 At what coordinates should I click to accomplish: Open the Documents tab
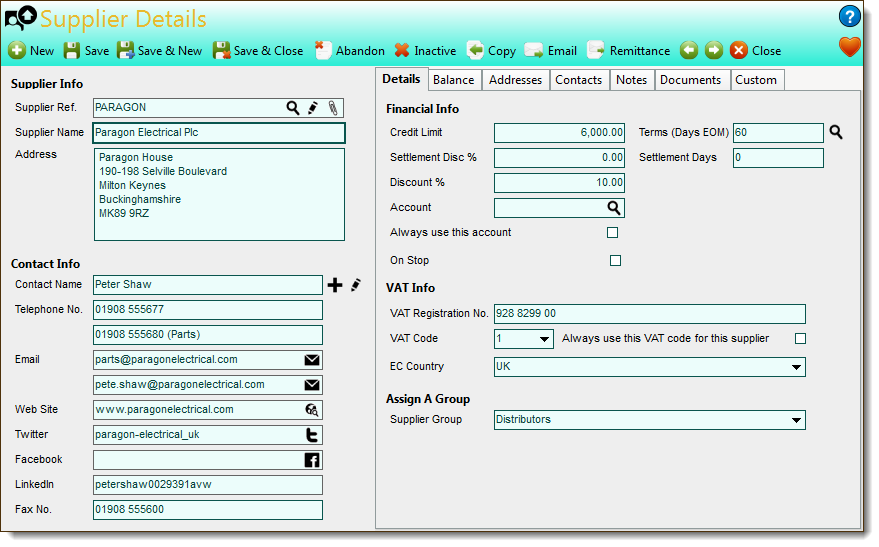[690, 80]
